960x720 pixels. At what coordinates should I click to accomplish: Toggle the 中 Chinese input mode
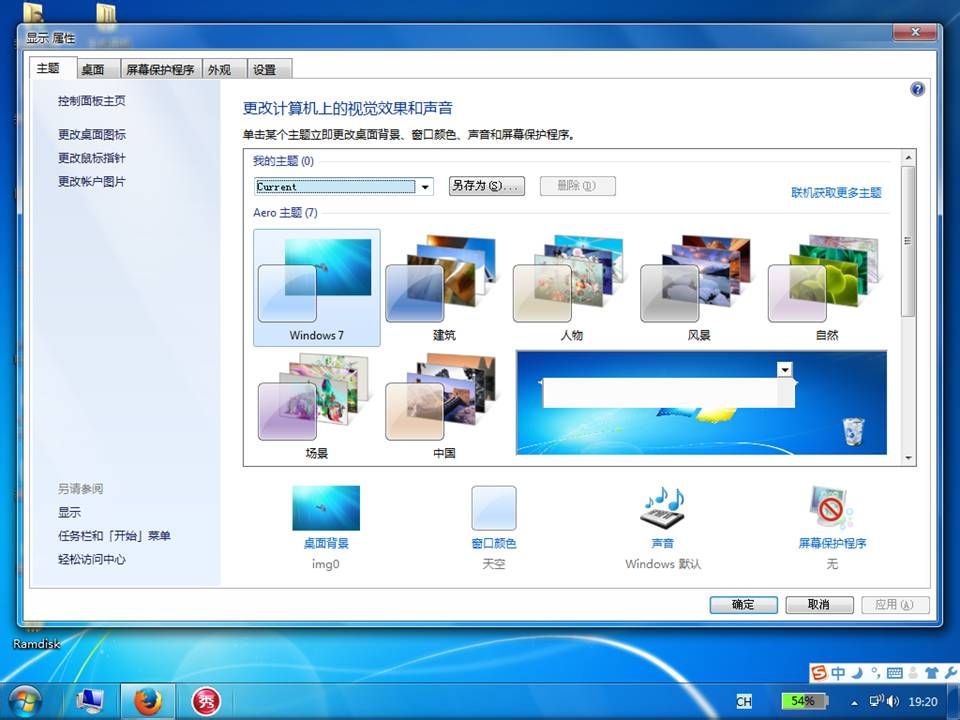click(838, 673)
